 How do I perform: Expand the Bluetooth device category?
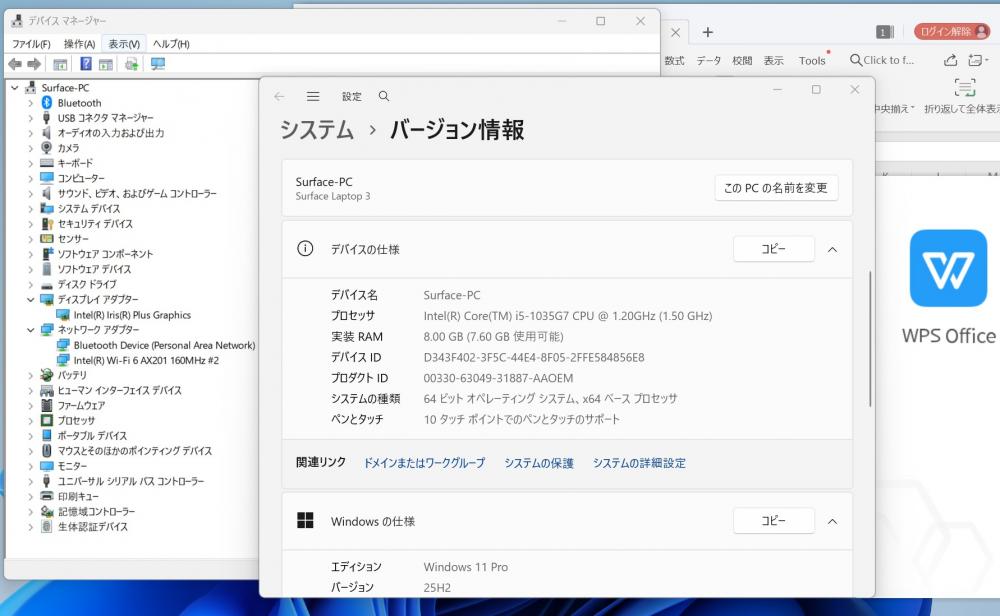pos(31,103)
